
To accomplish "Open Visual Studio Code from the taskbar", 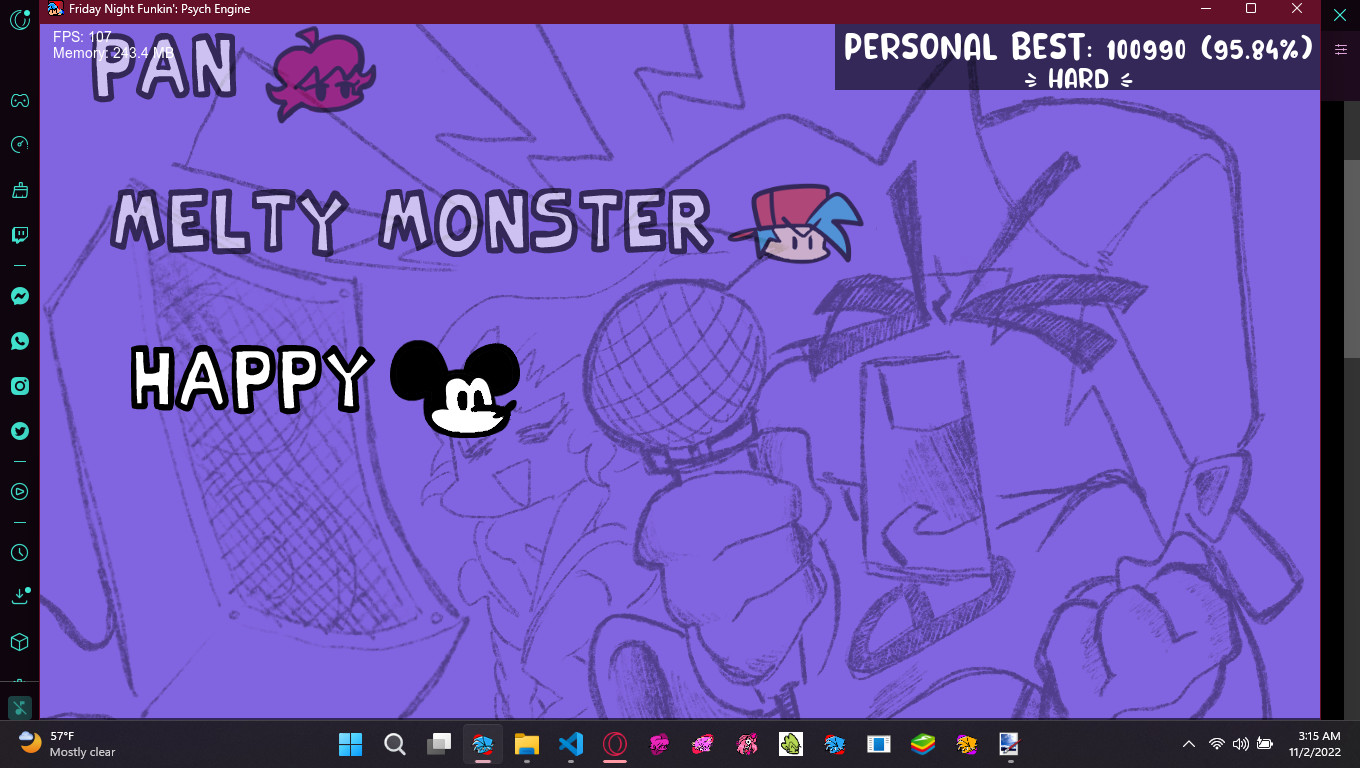I will click(571, 744).
